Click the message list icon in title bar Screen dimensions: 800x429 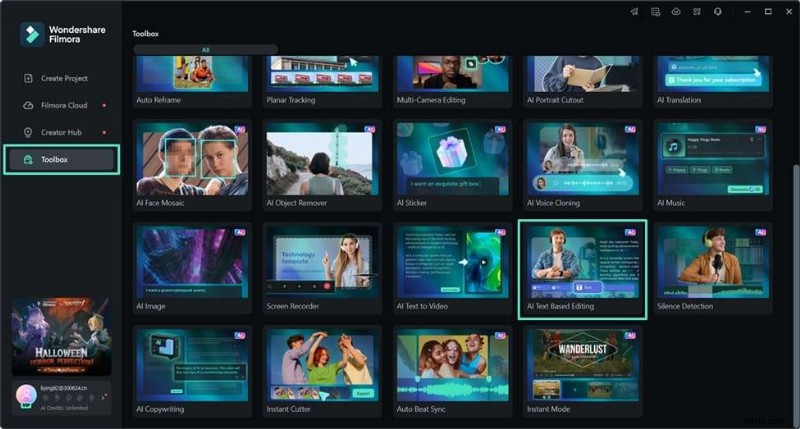[654, 11]
